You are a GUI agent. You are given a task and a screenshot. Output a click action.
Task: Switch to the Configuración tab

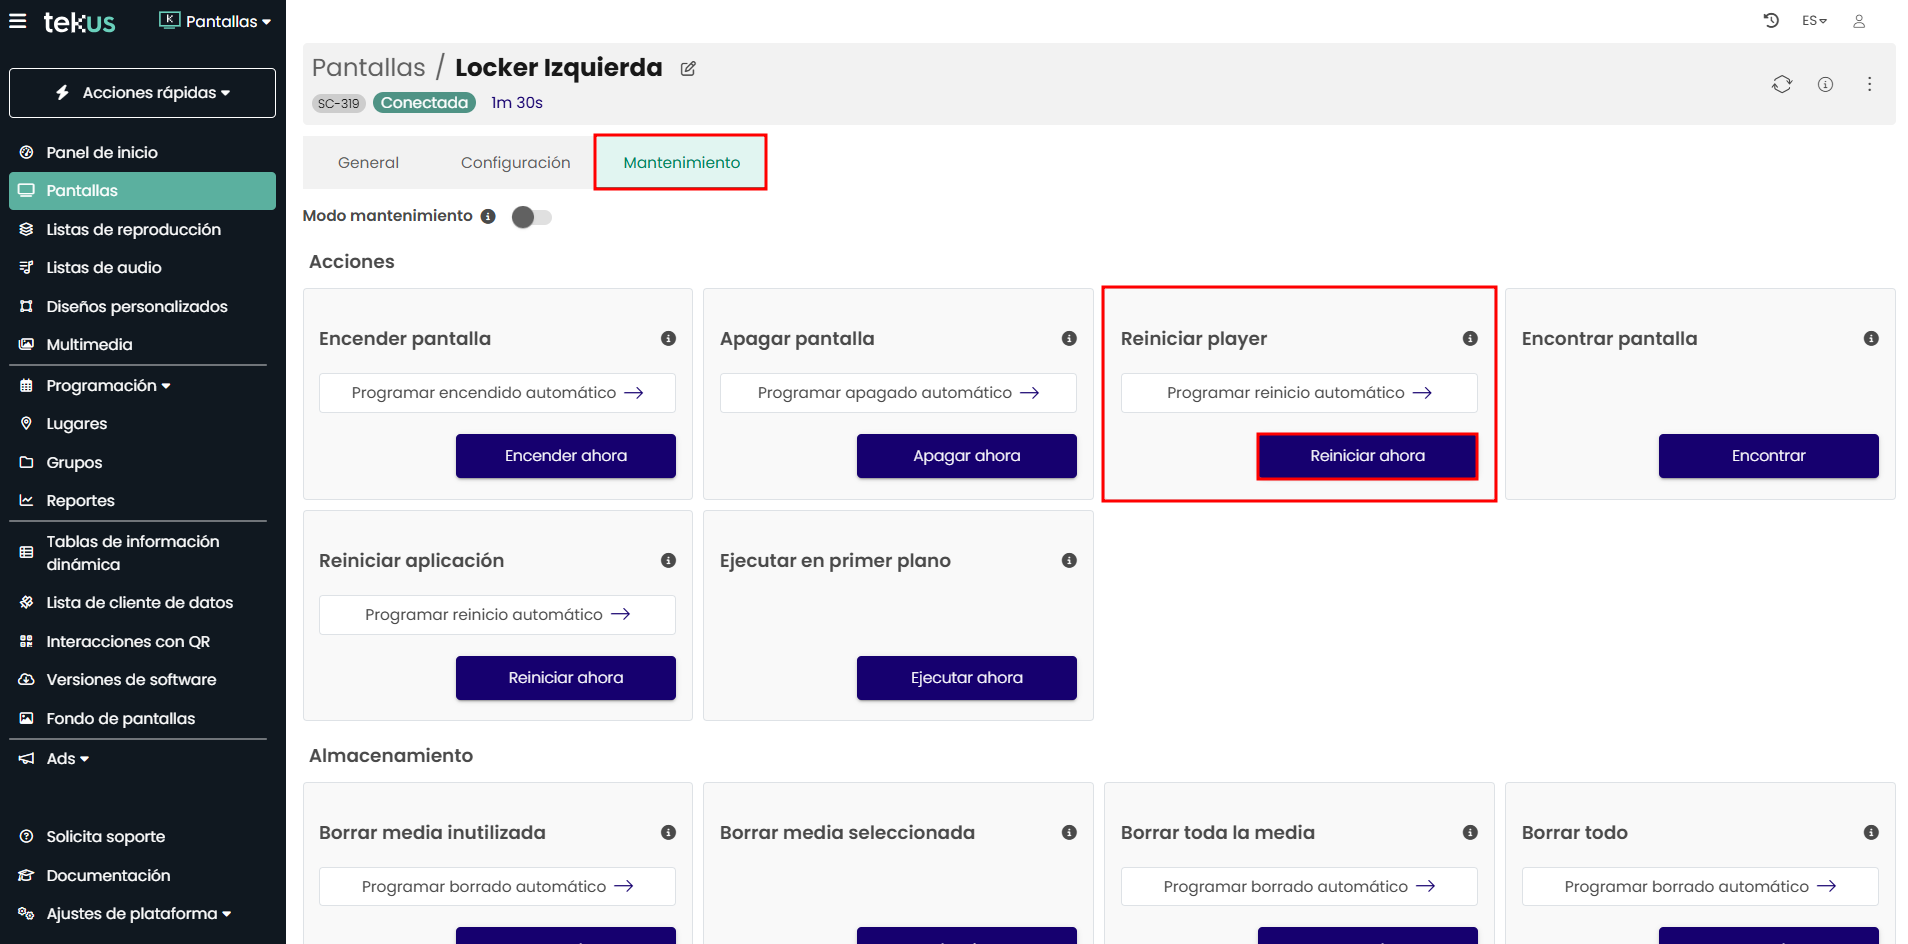(515, 162)
